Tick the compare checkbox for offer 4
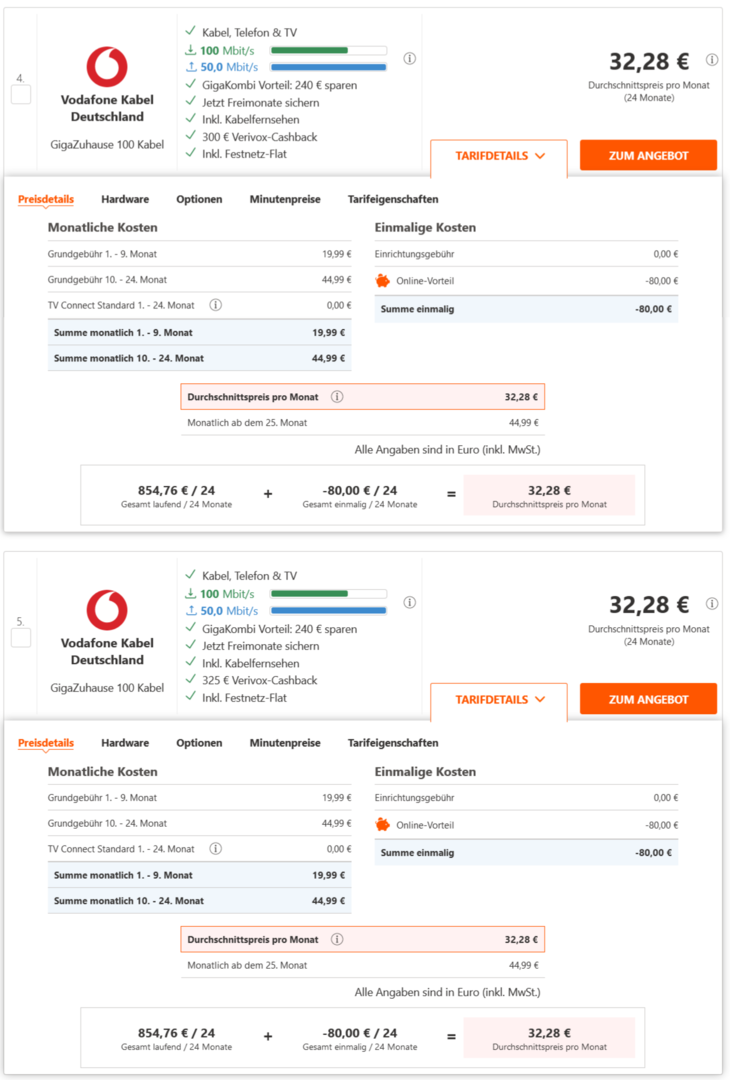730x1080 pixels. [x=21, y=95]
